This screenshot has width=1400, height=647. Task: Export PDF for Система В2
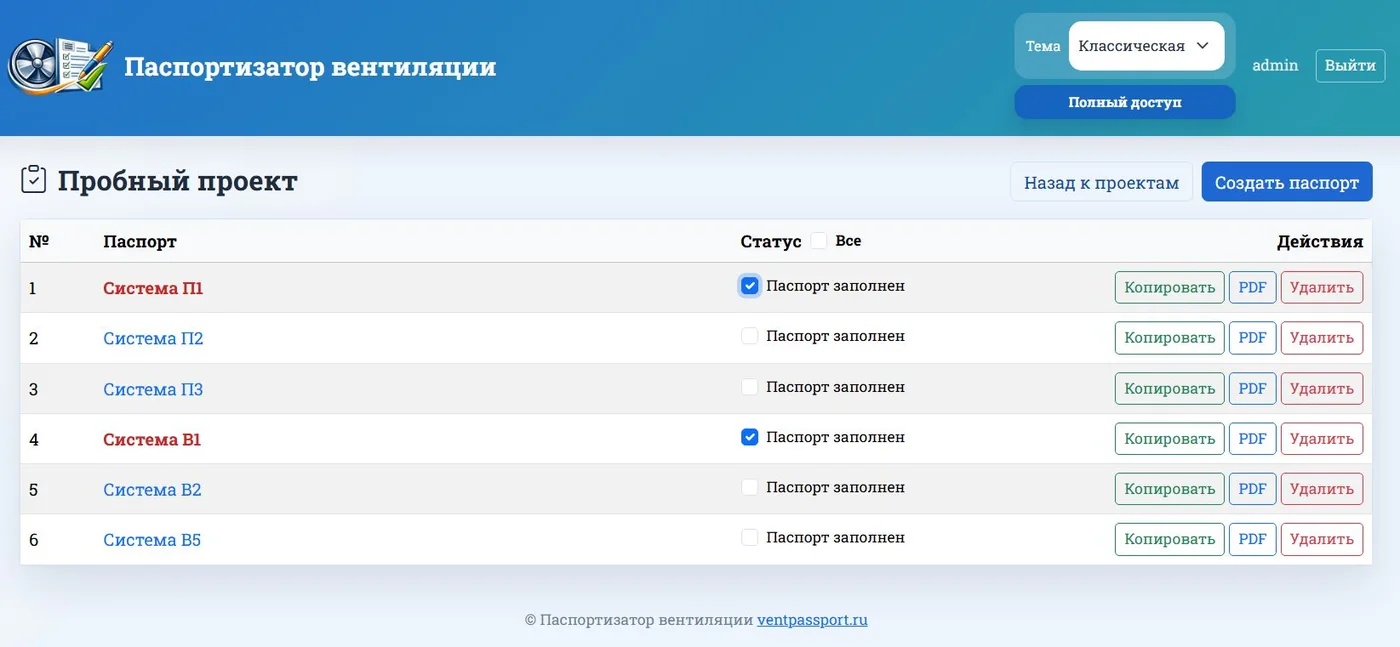(1252, 489)
